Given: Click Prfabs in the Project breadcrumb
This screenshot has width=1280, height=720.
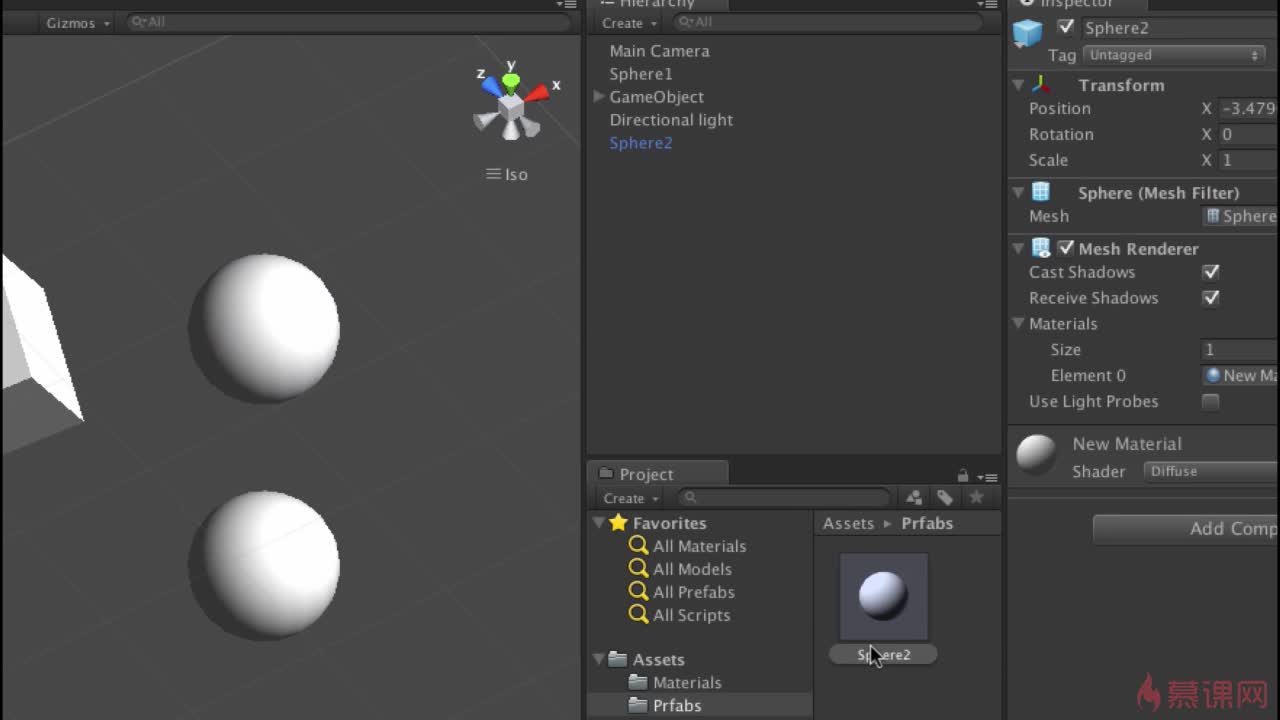Looking at the screenshot, I should [x=927, y=523].
